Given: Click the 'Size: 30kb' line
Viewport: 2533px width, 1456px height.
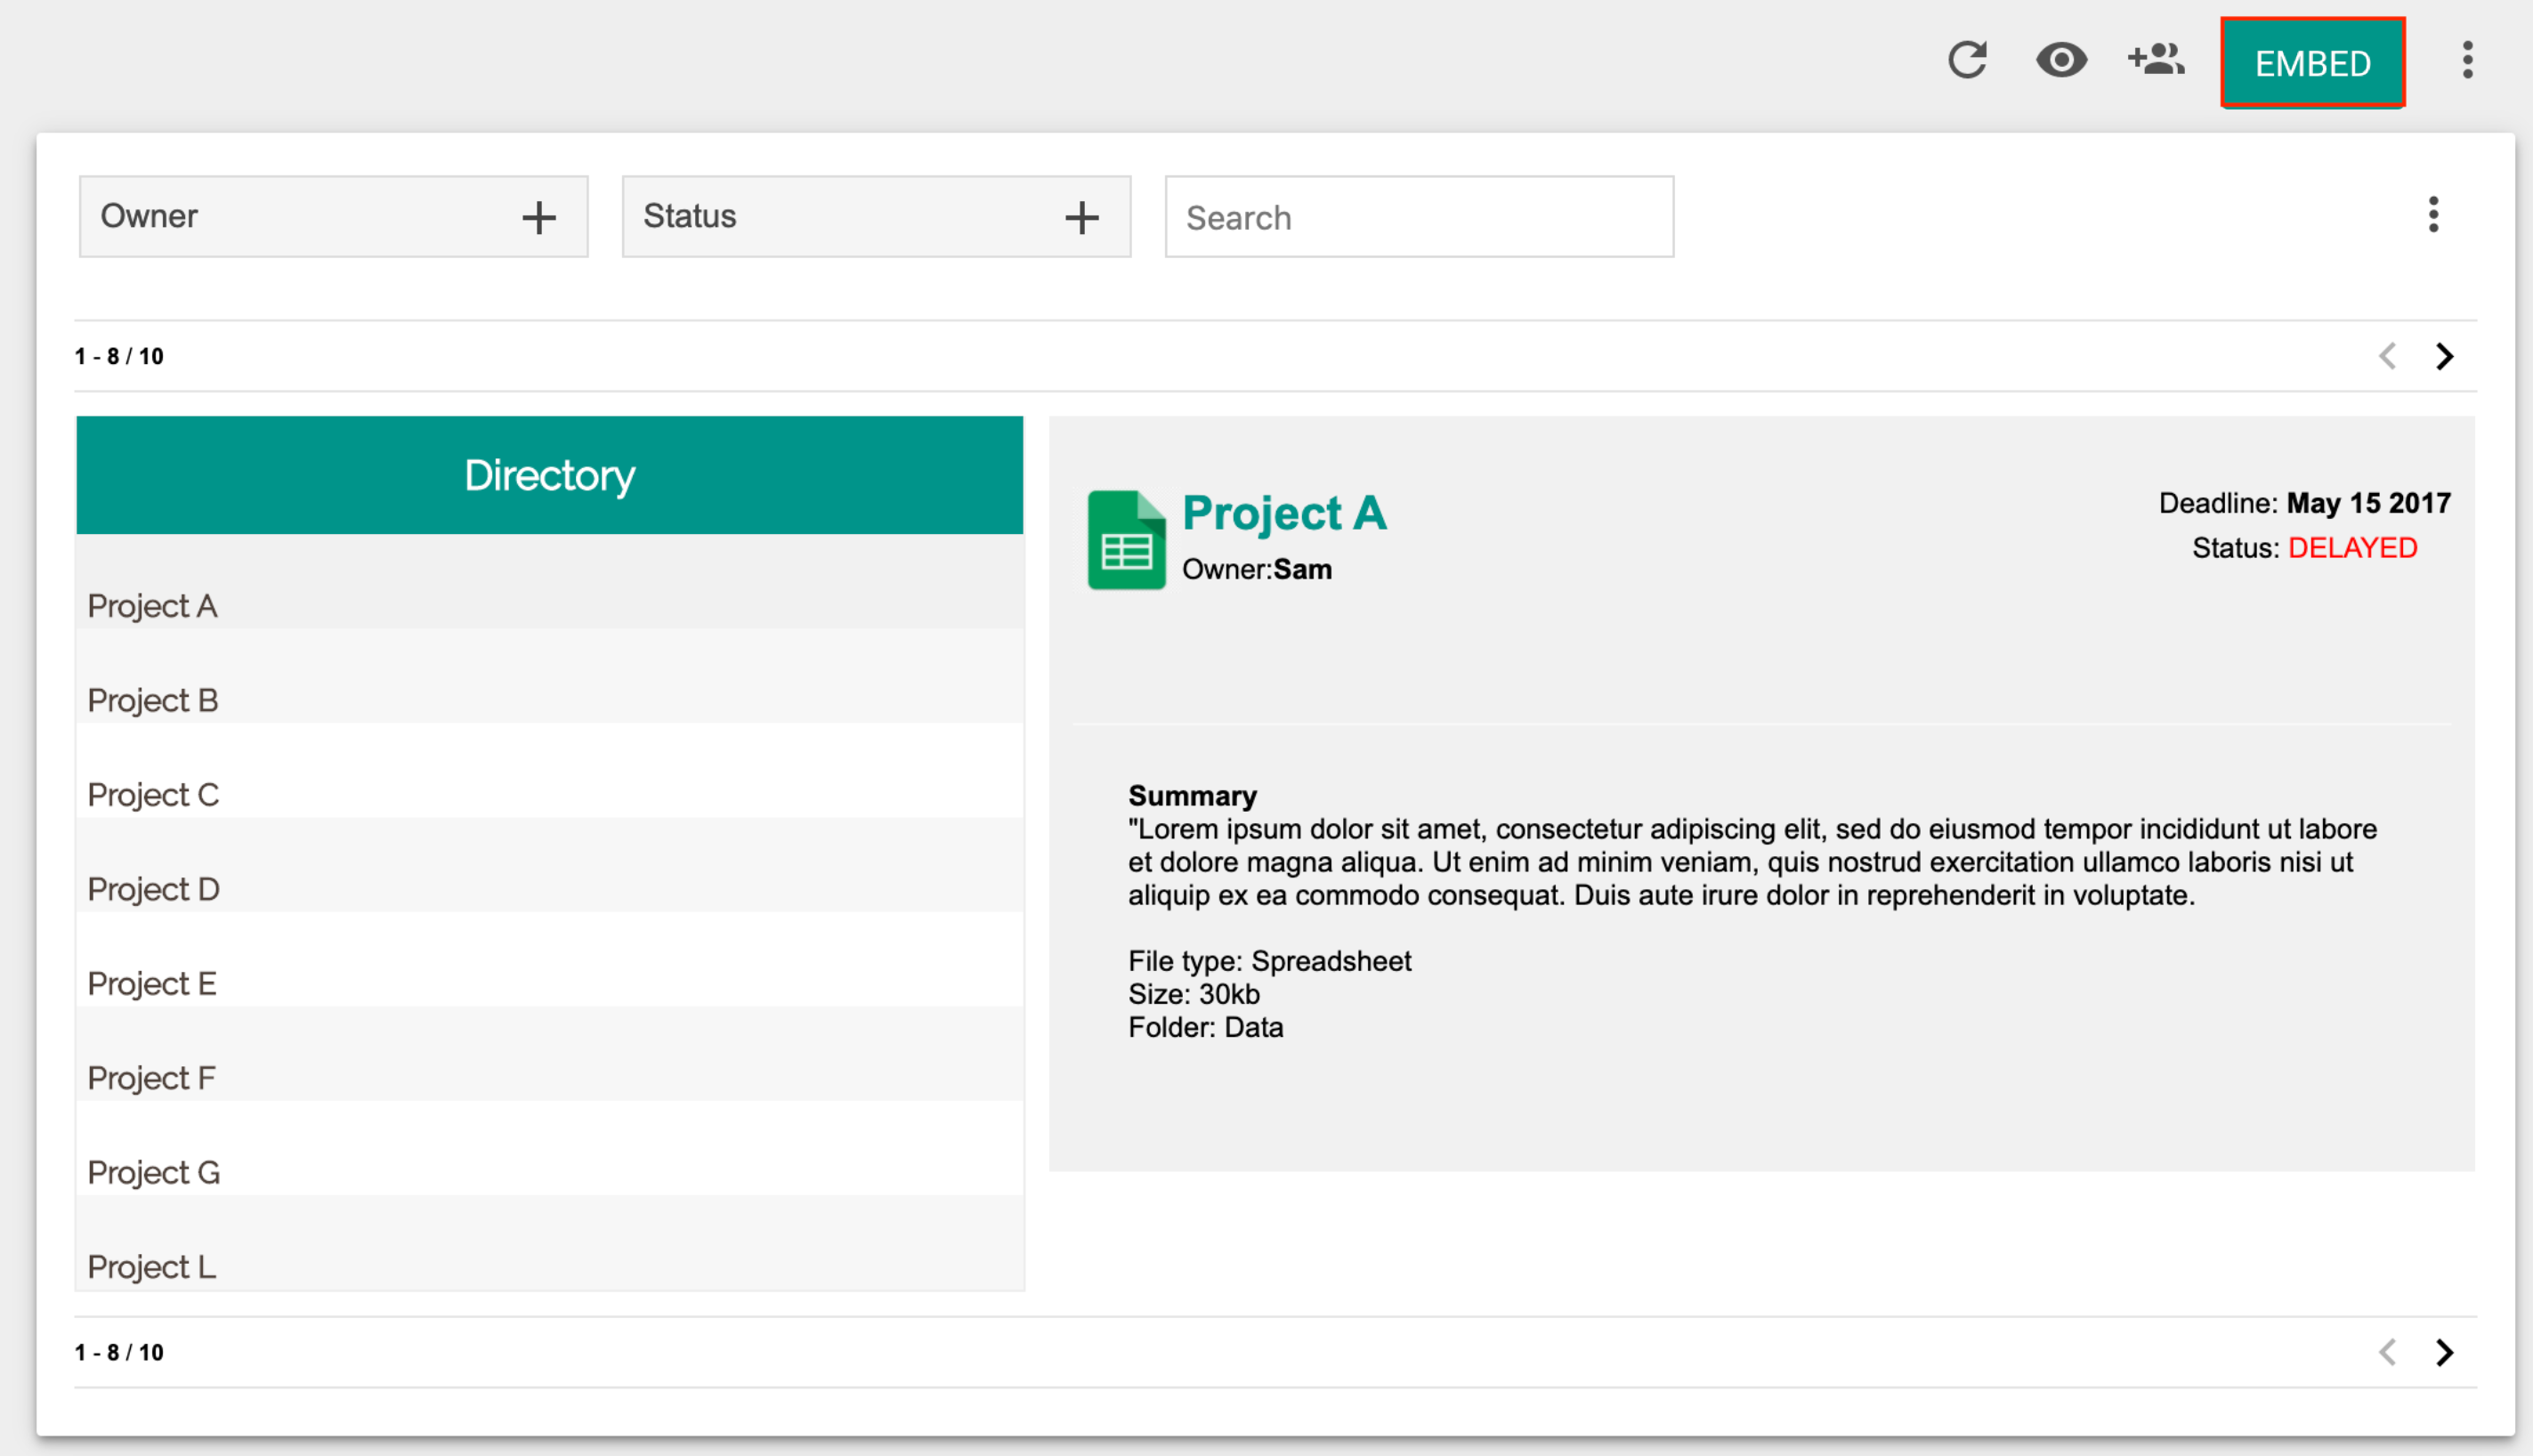Looking at the screenshot, I should (x=1193, y=994).
